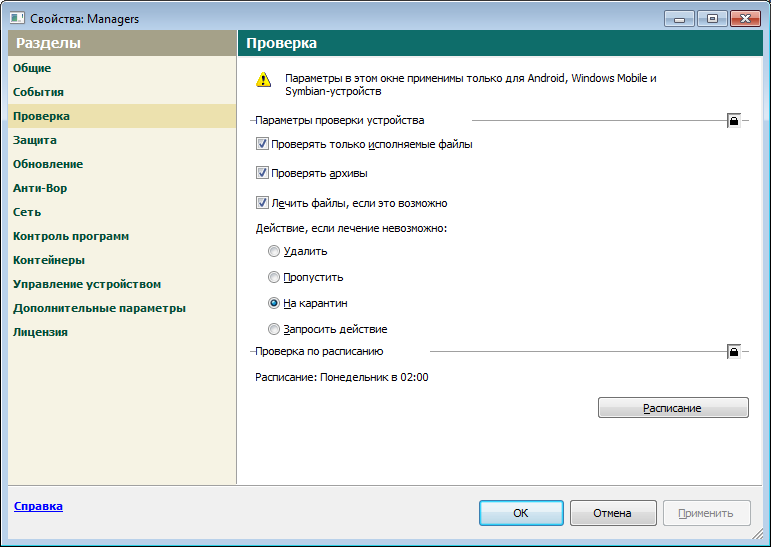Click the Разделы header
Image resolution: width=771 pixels, height=547 pixels.
tap(122, 43)
